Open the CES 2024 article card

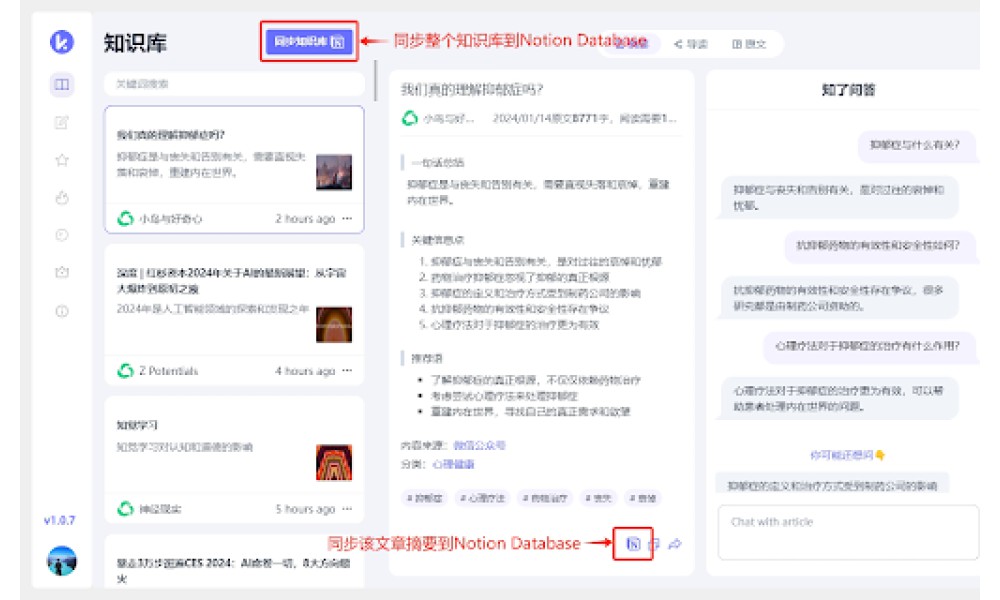(234, 562)
